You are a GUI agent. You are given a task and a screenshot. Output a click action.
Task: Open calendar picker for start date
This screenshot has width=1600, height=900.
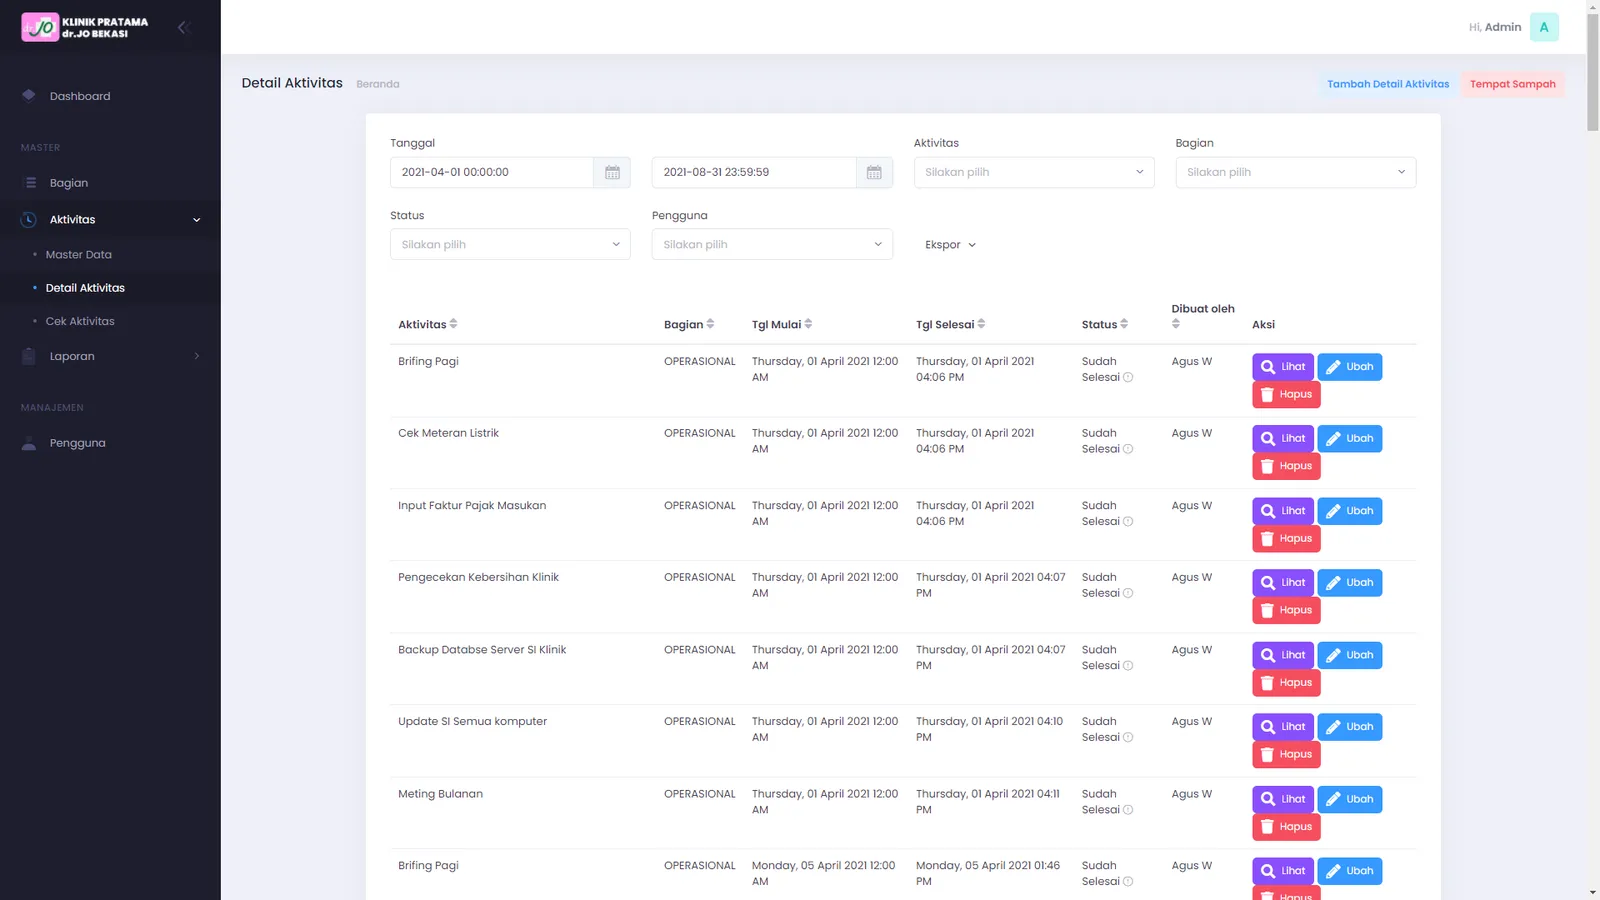[x=612, y=172]
